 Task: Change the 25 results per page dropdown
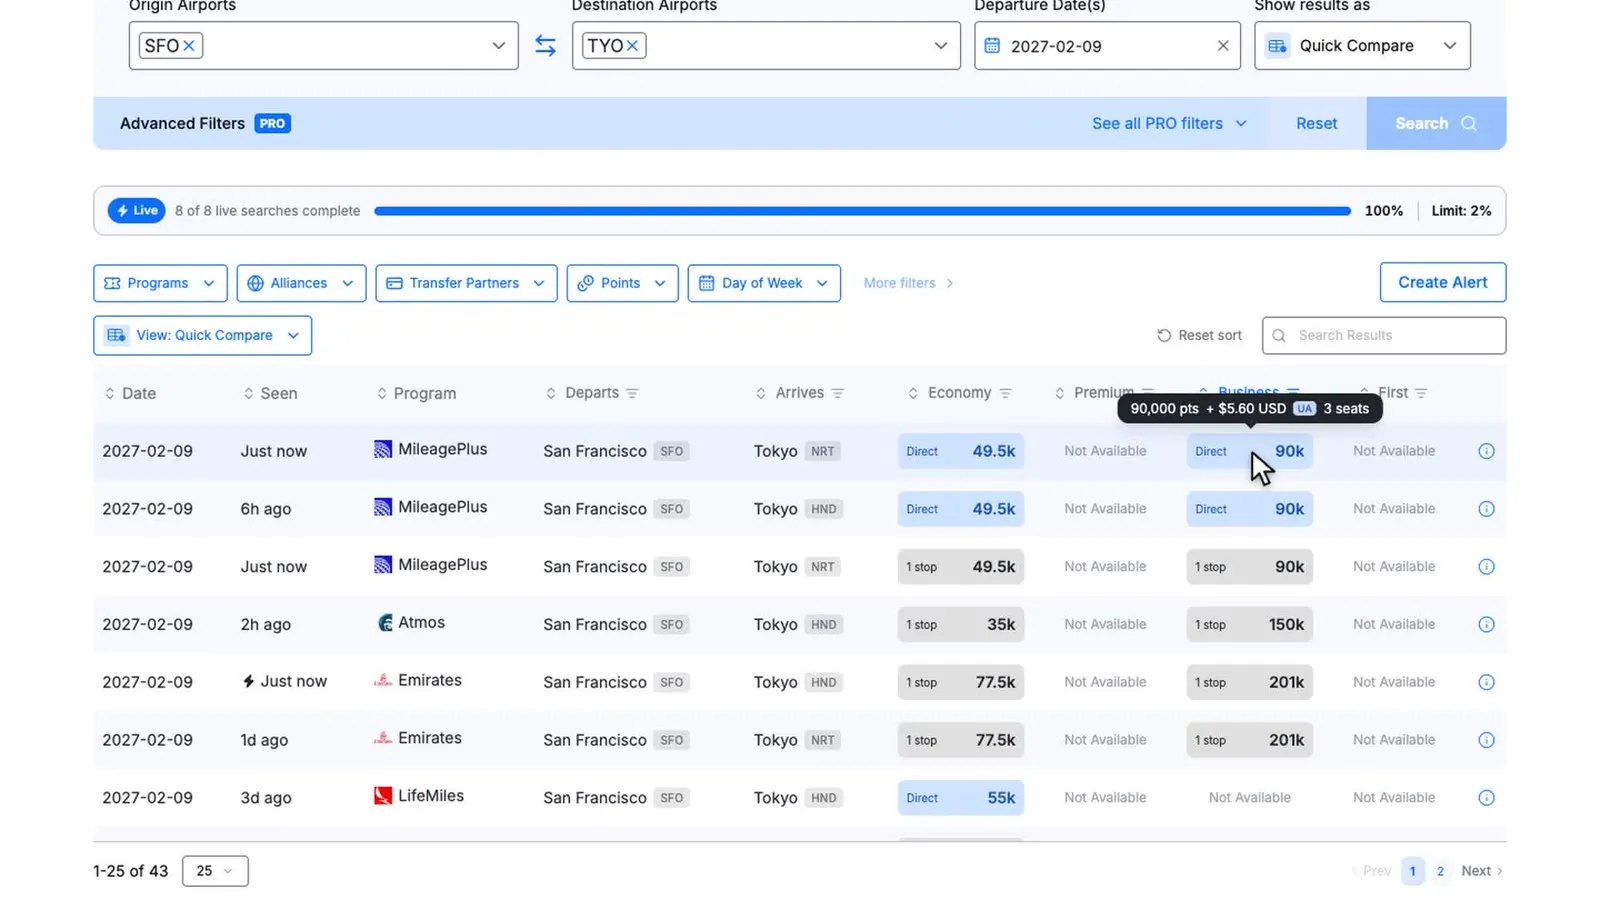(215, 871)
